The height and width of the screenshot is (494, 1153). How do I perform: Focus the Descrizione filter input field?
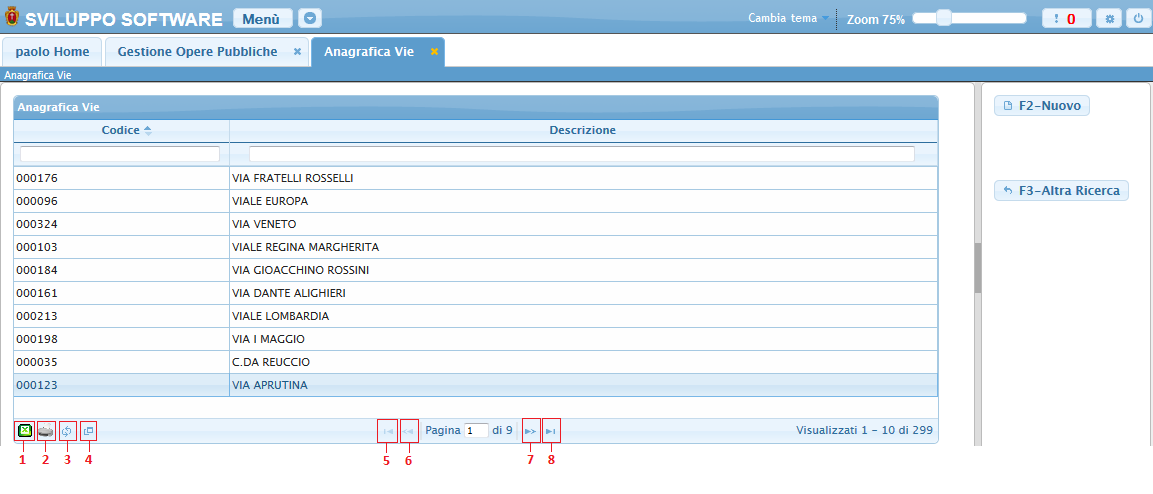581,154
